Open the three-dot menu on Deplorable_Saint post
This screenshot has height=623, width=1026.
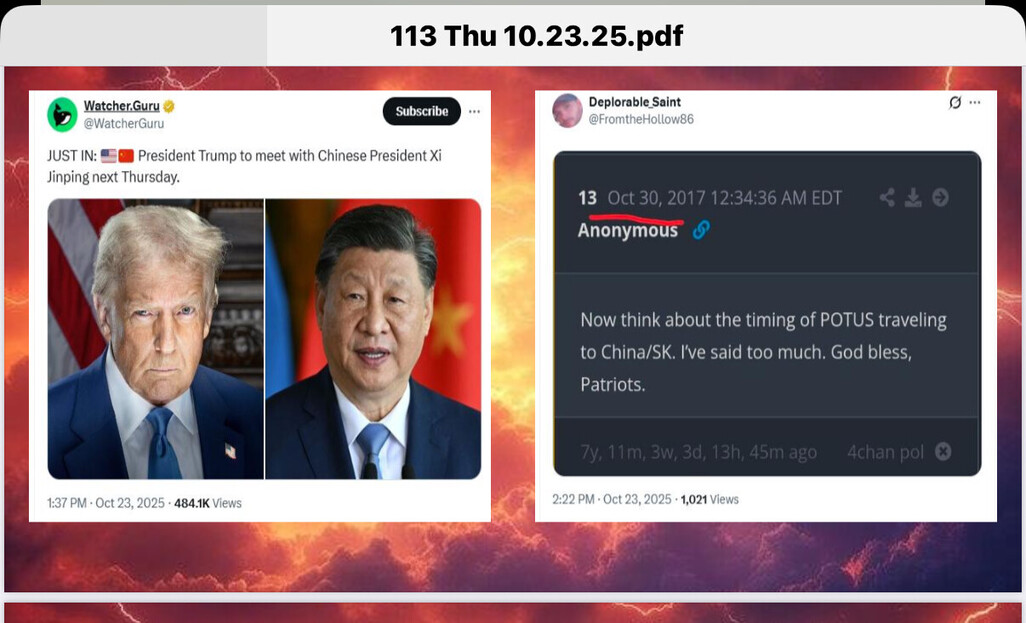tap(975, 103)
